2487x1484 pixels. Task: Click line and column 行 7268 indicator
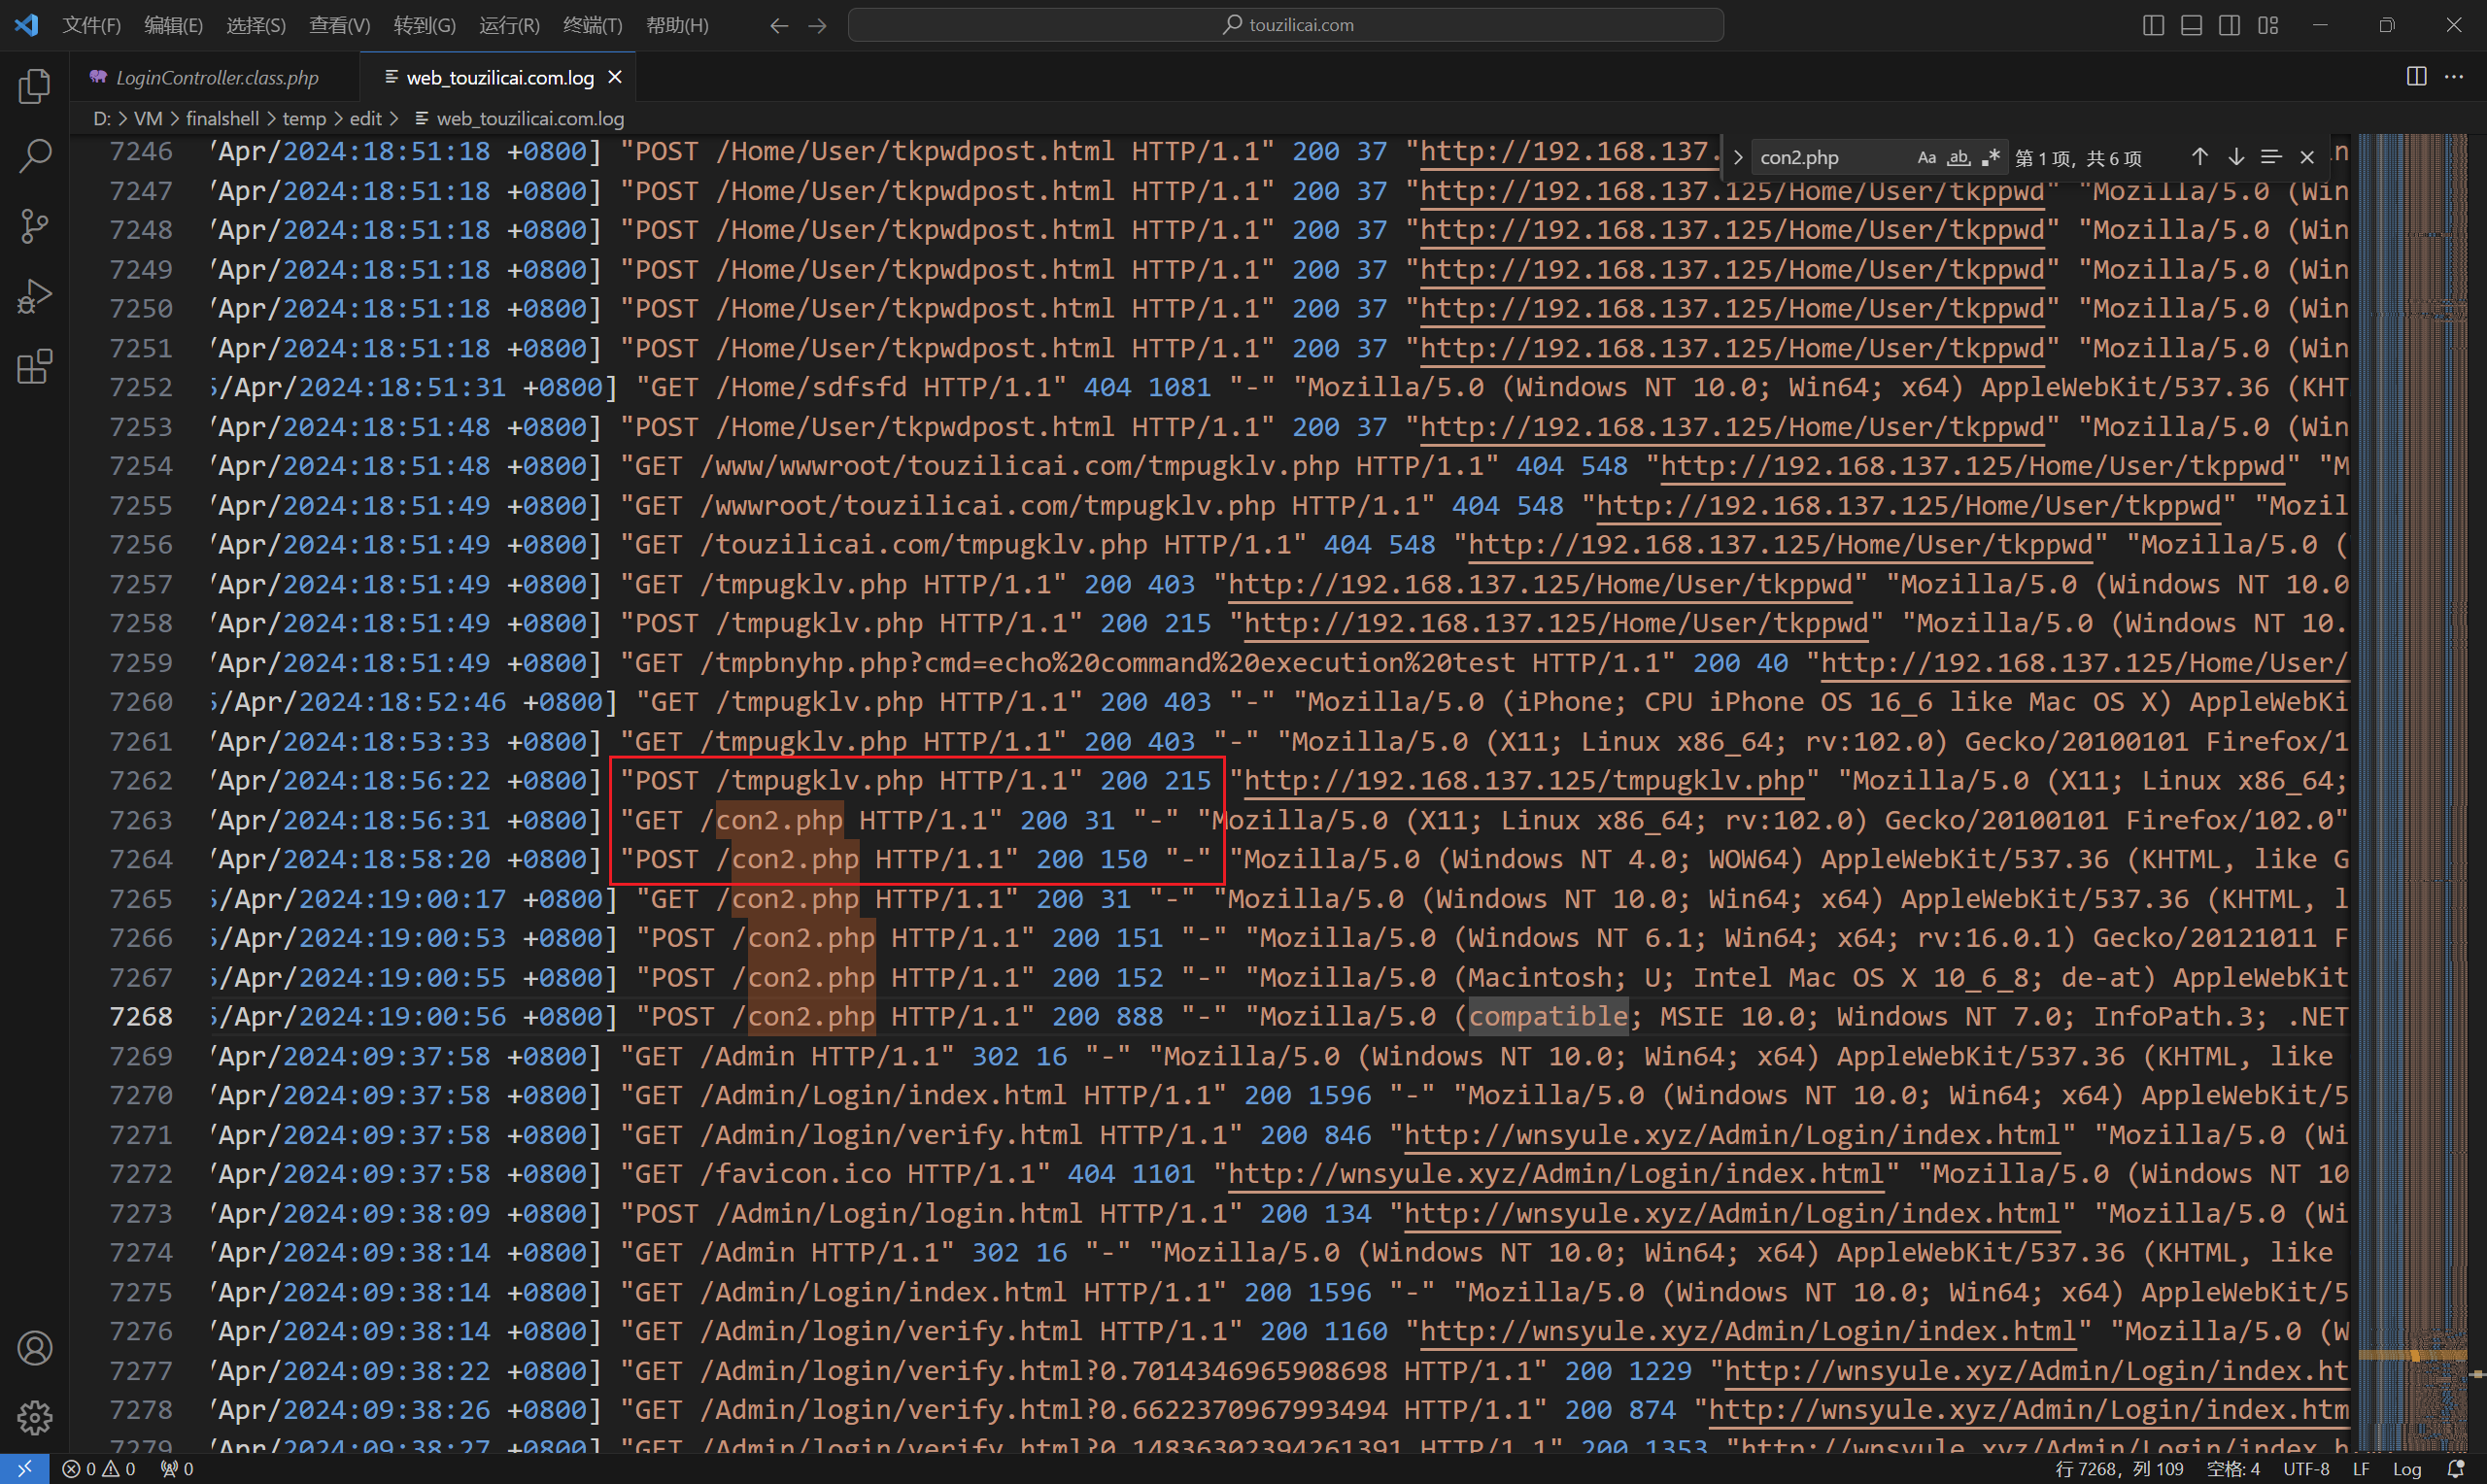(x=2118, y=1469)
